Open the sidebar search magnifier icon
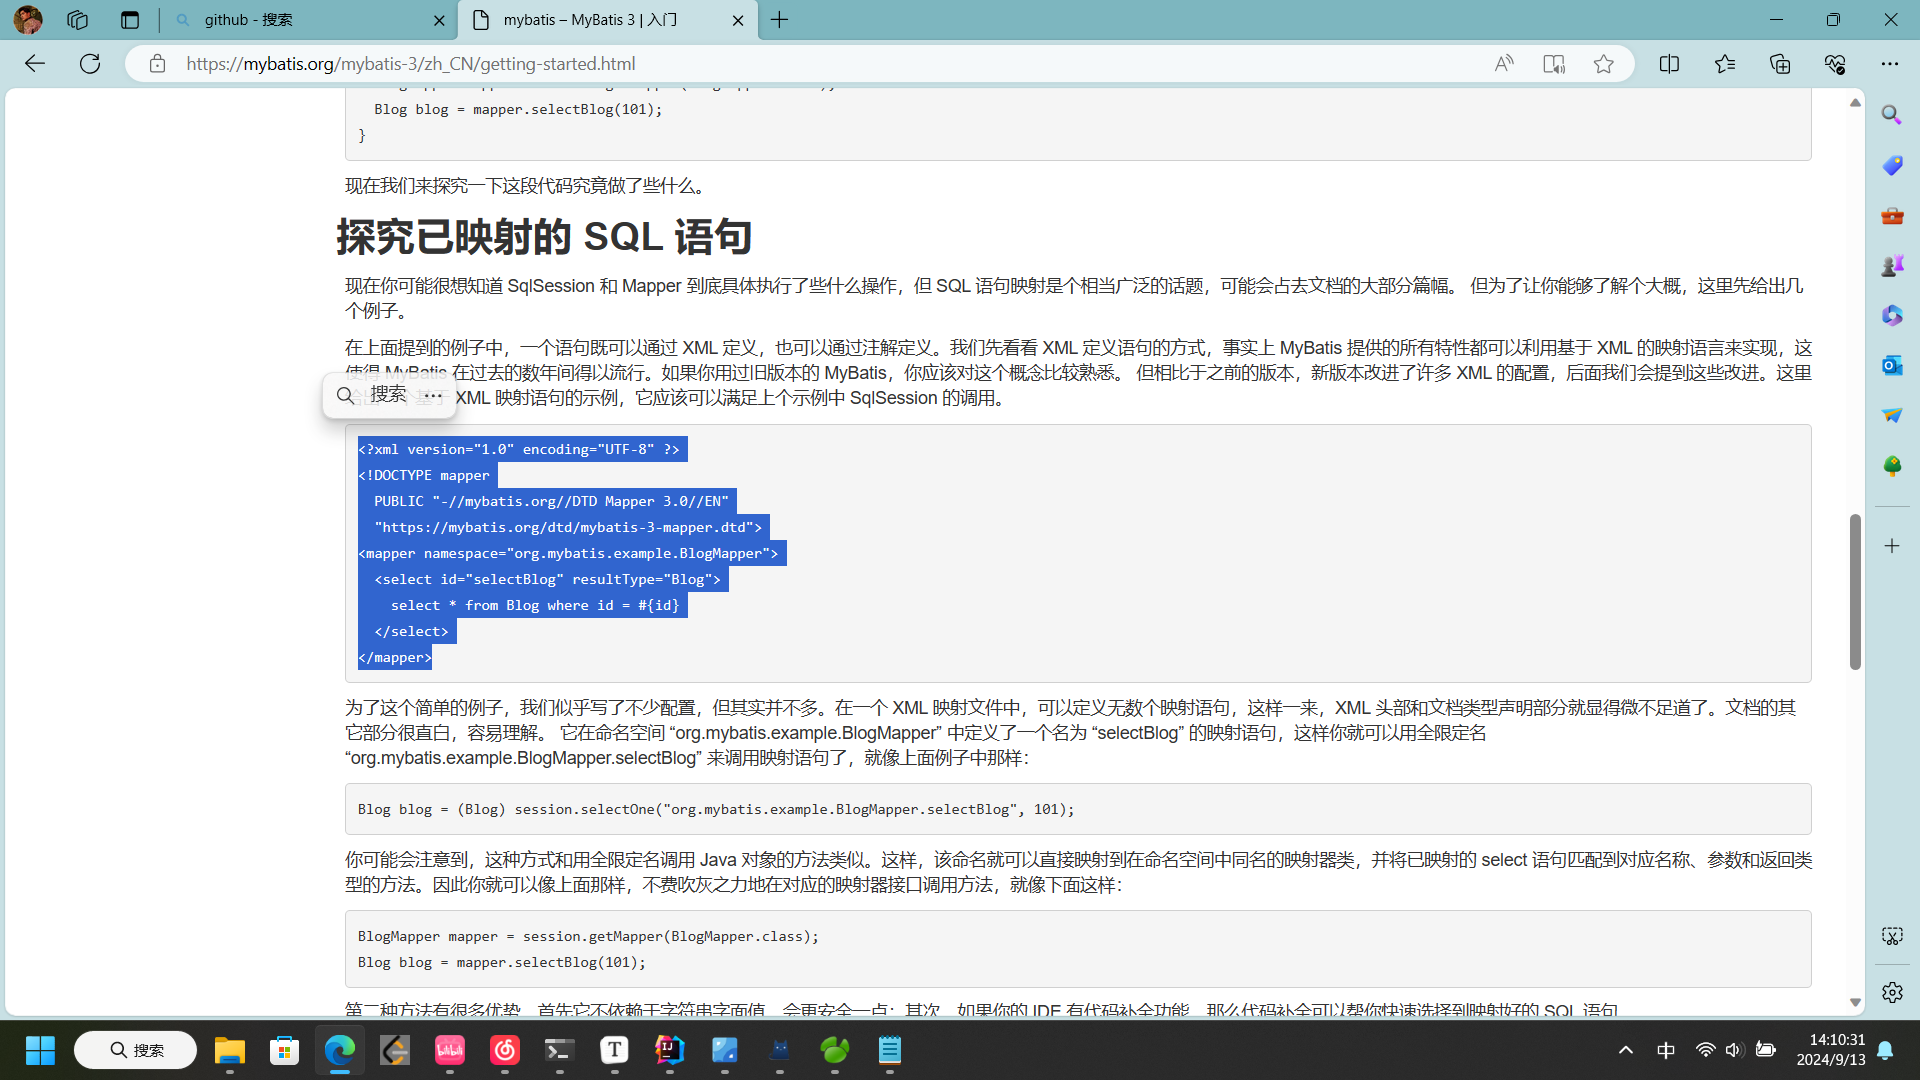Viewport: 1920px width, 1080px height. coord(1892,115)
